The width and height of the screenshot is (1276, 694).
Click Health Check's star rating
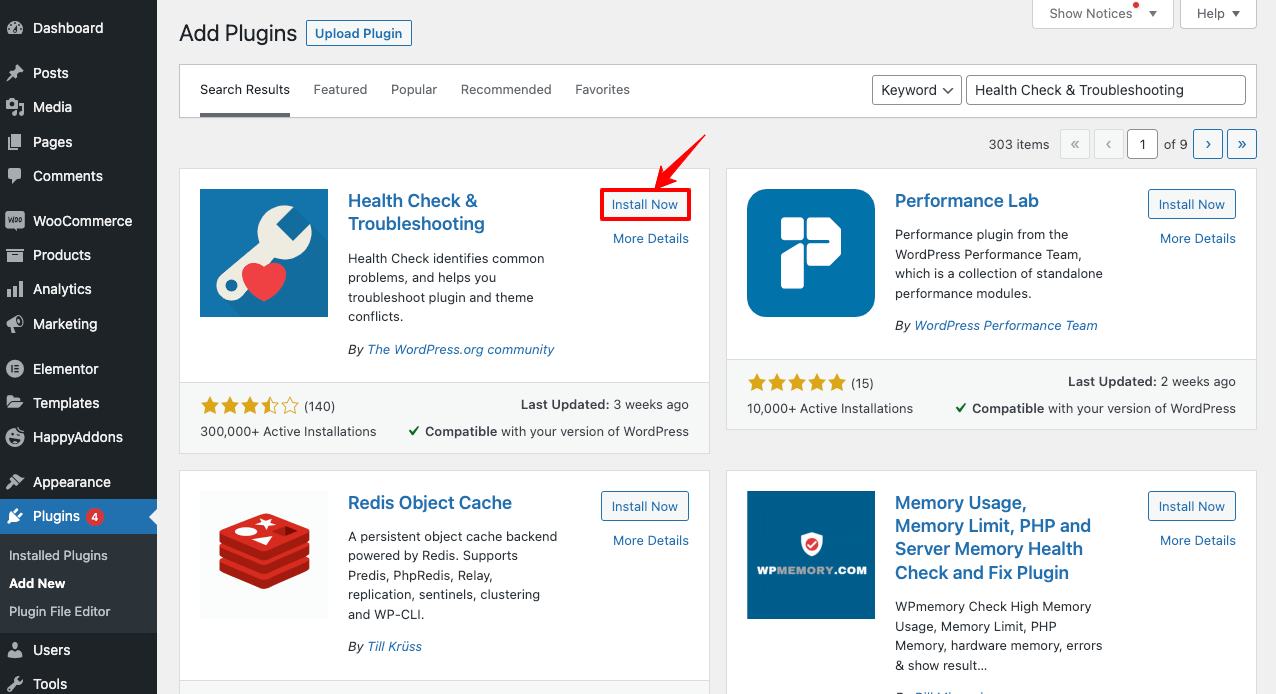pos(250,406)
